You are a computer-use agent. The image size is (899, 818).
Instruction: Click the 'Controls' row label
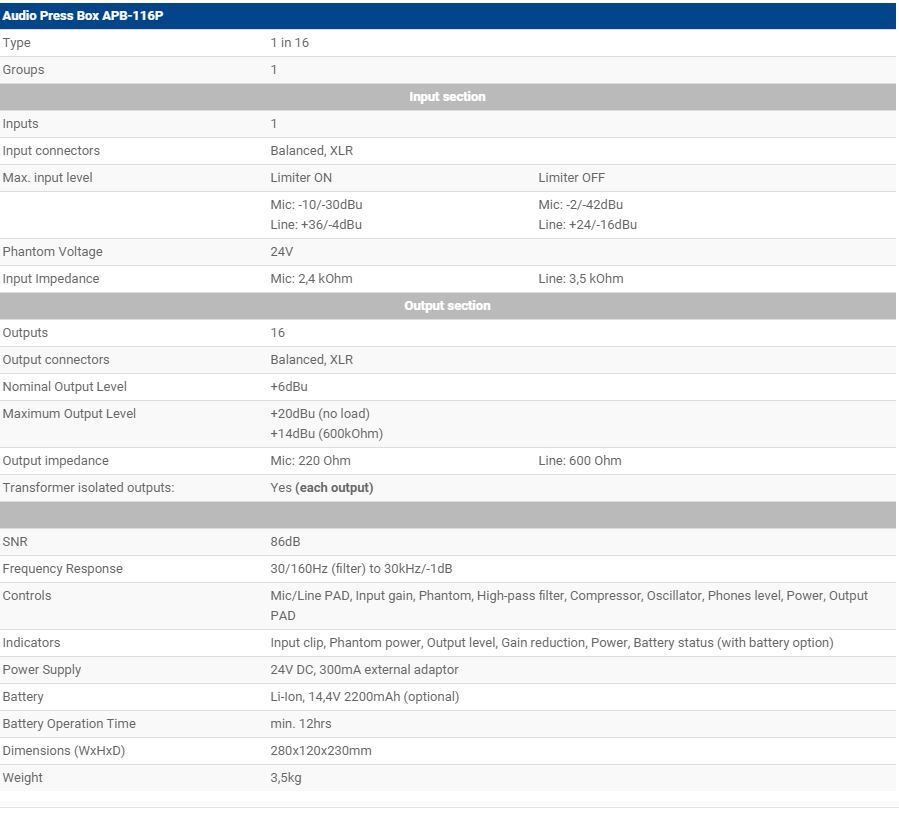point(27,596)
